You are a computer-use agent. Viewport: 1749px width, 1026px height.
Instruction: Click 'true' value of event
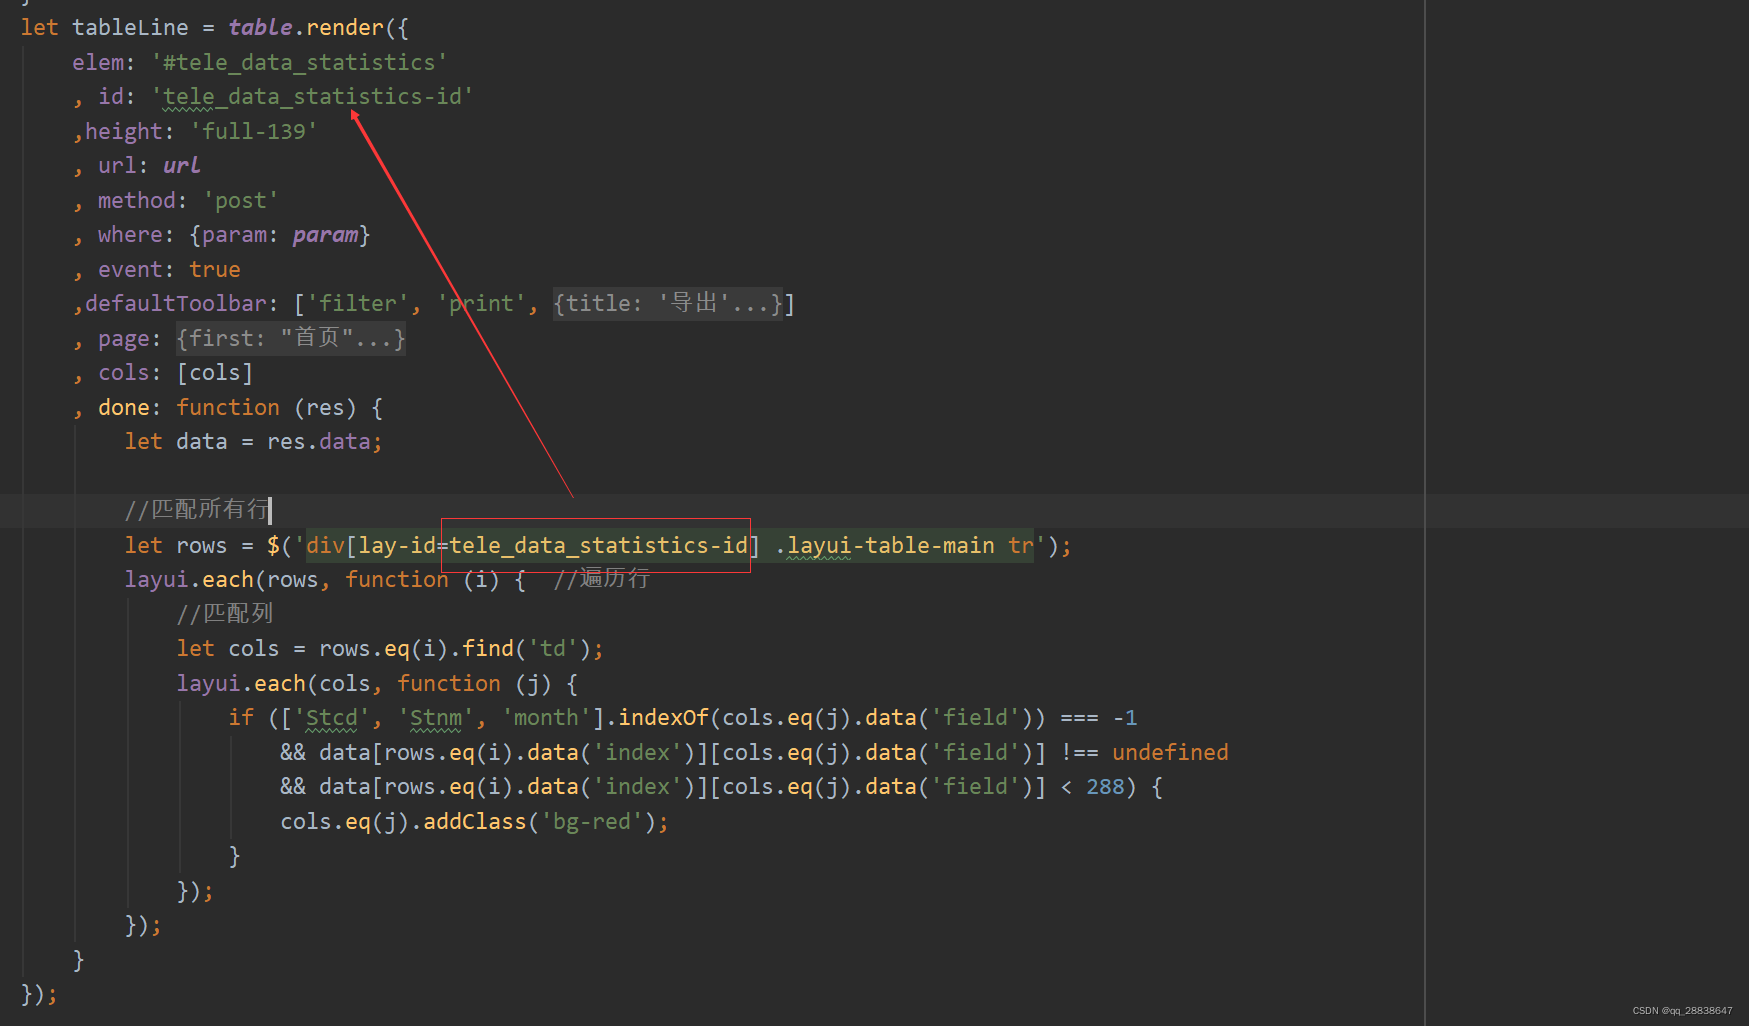(215, 270)
